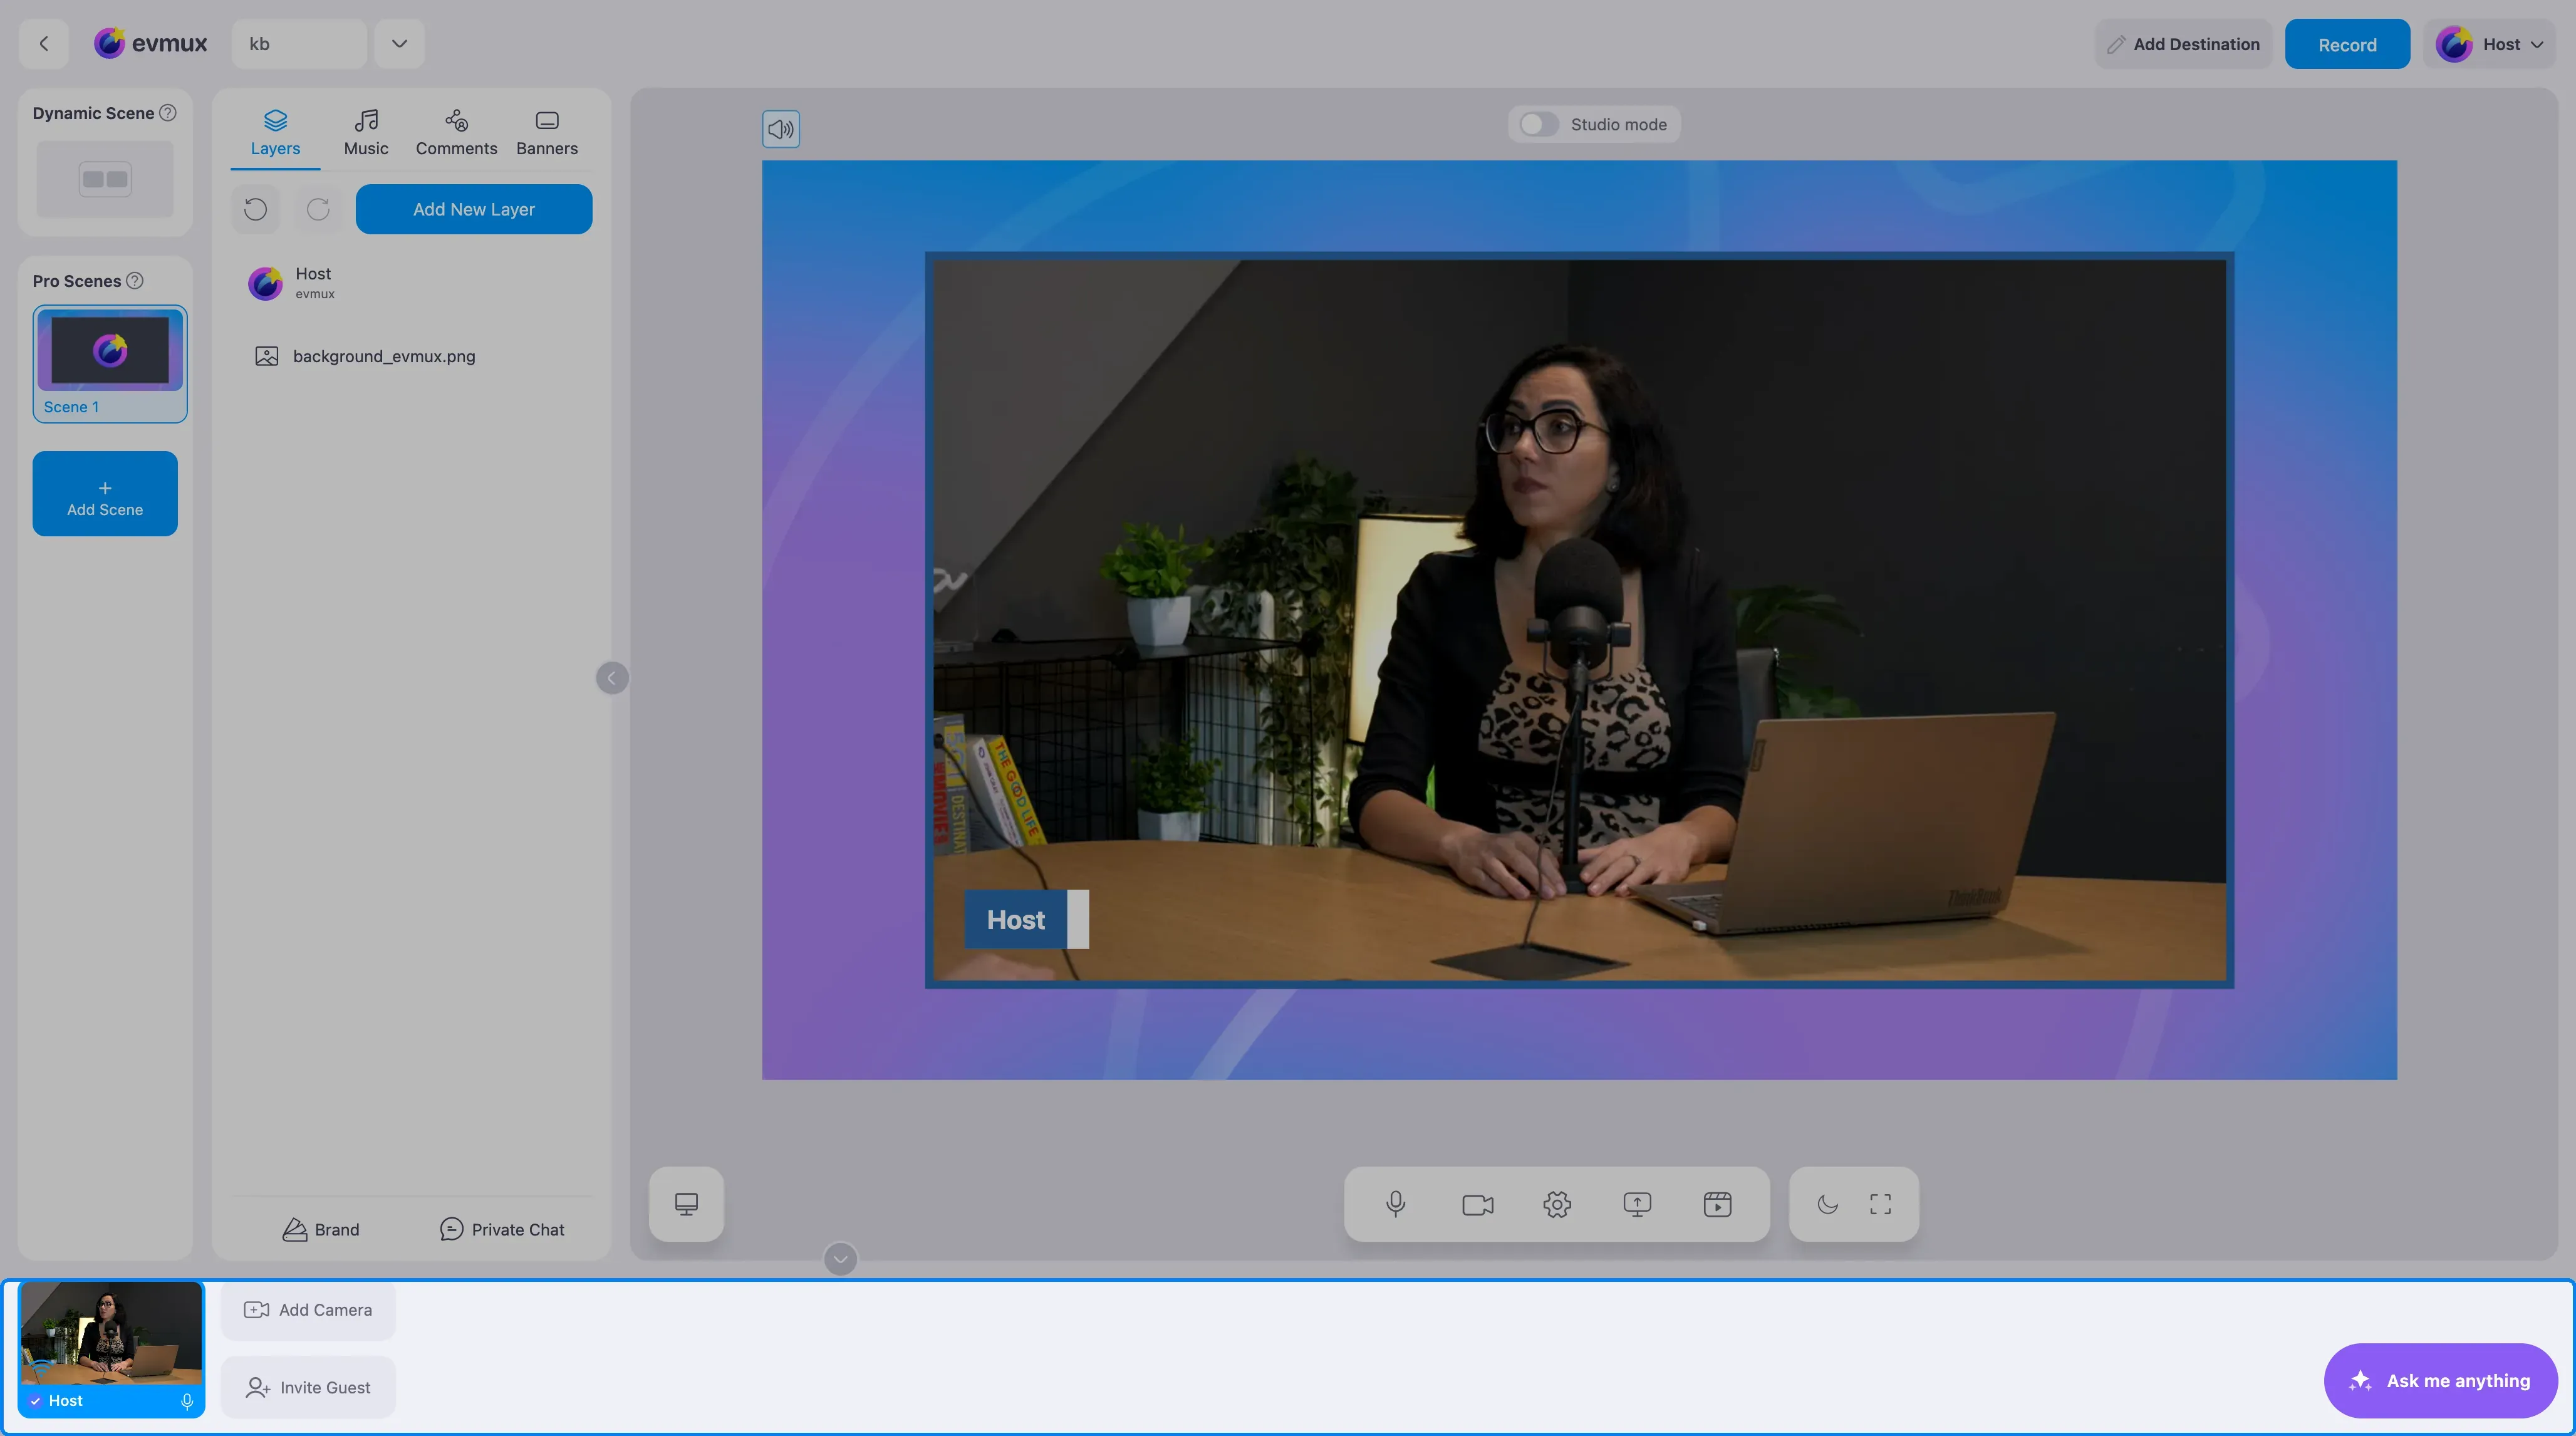Open the dropdown next to kb field
This screenshot has height=1436, width=2576.
399,44
